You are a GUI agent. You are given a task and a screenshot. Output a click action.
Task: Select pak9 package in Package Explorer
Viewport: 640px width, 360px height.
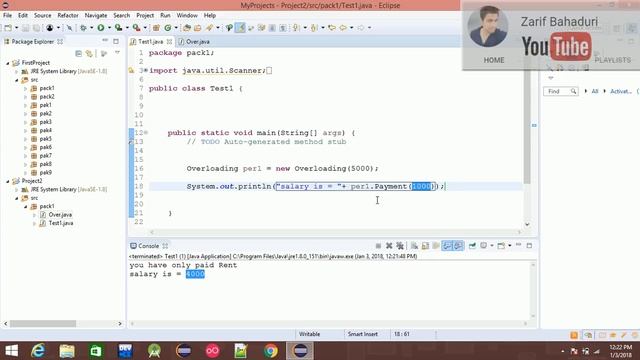[x=45, y=172]
